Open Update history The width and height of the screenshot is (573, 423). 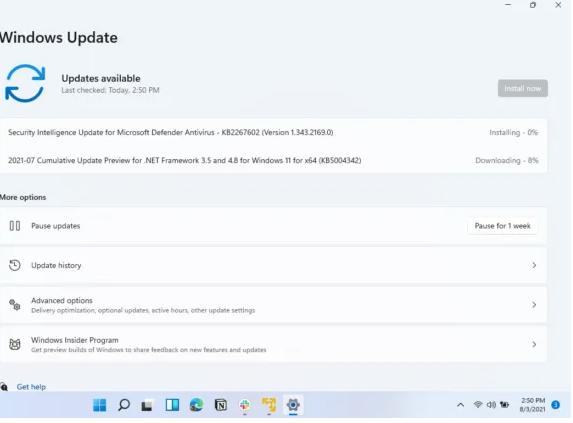click(273, 265)
